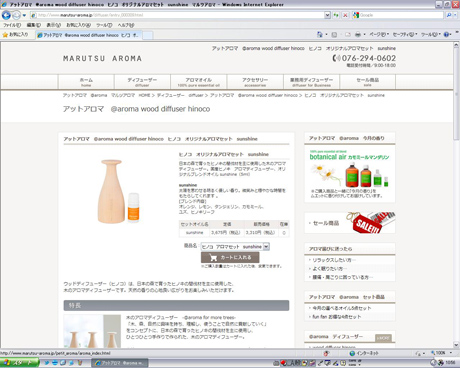Click the Home icon in command bar
Viewport: 460px width, 368px height.
coord(319,34)
